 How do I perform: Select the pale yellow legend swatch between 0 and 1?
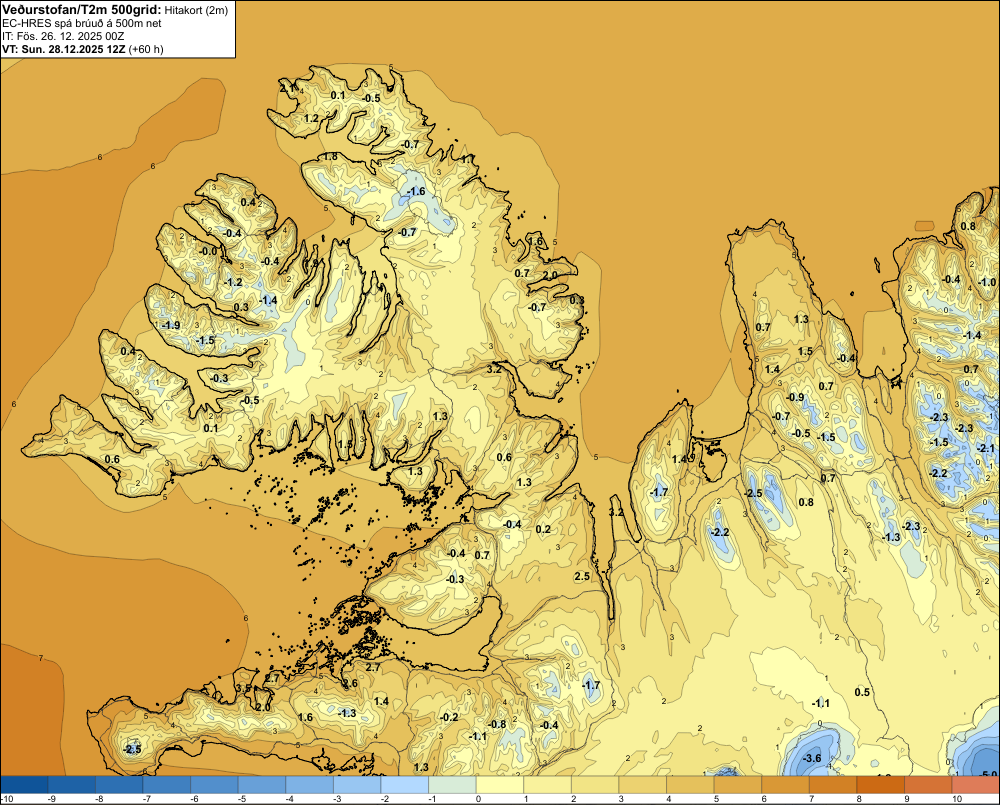point(500,785)
